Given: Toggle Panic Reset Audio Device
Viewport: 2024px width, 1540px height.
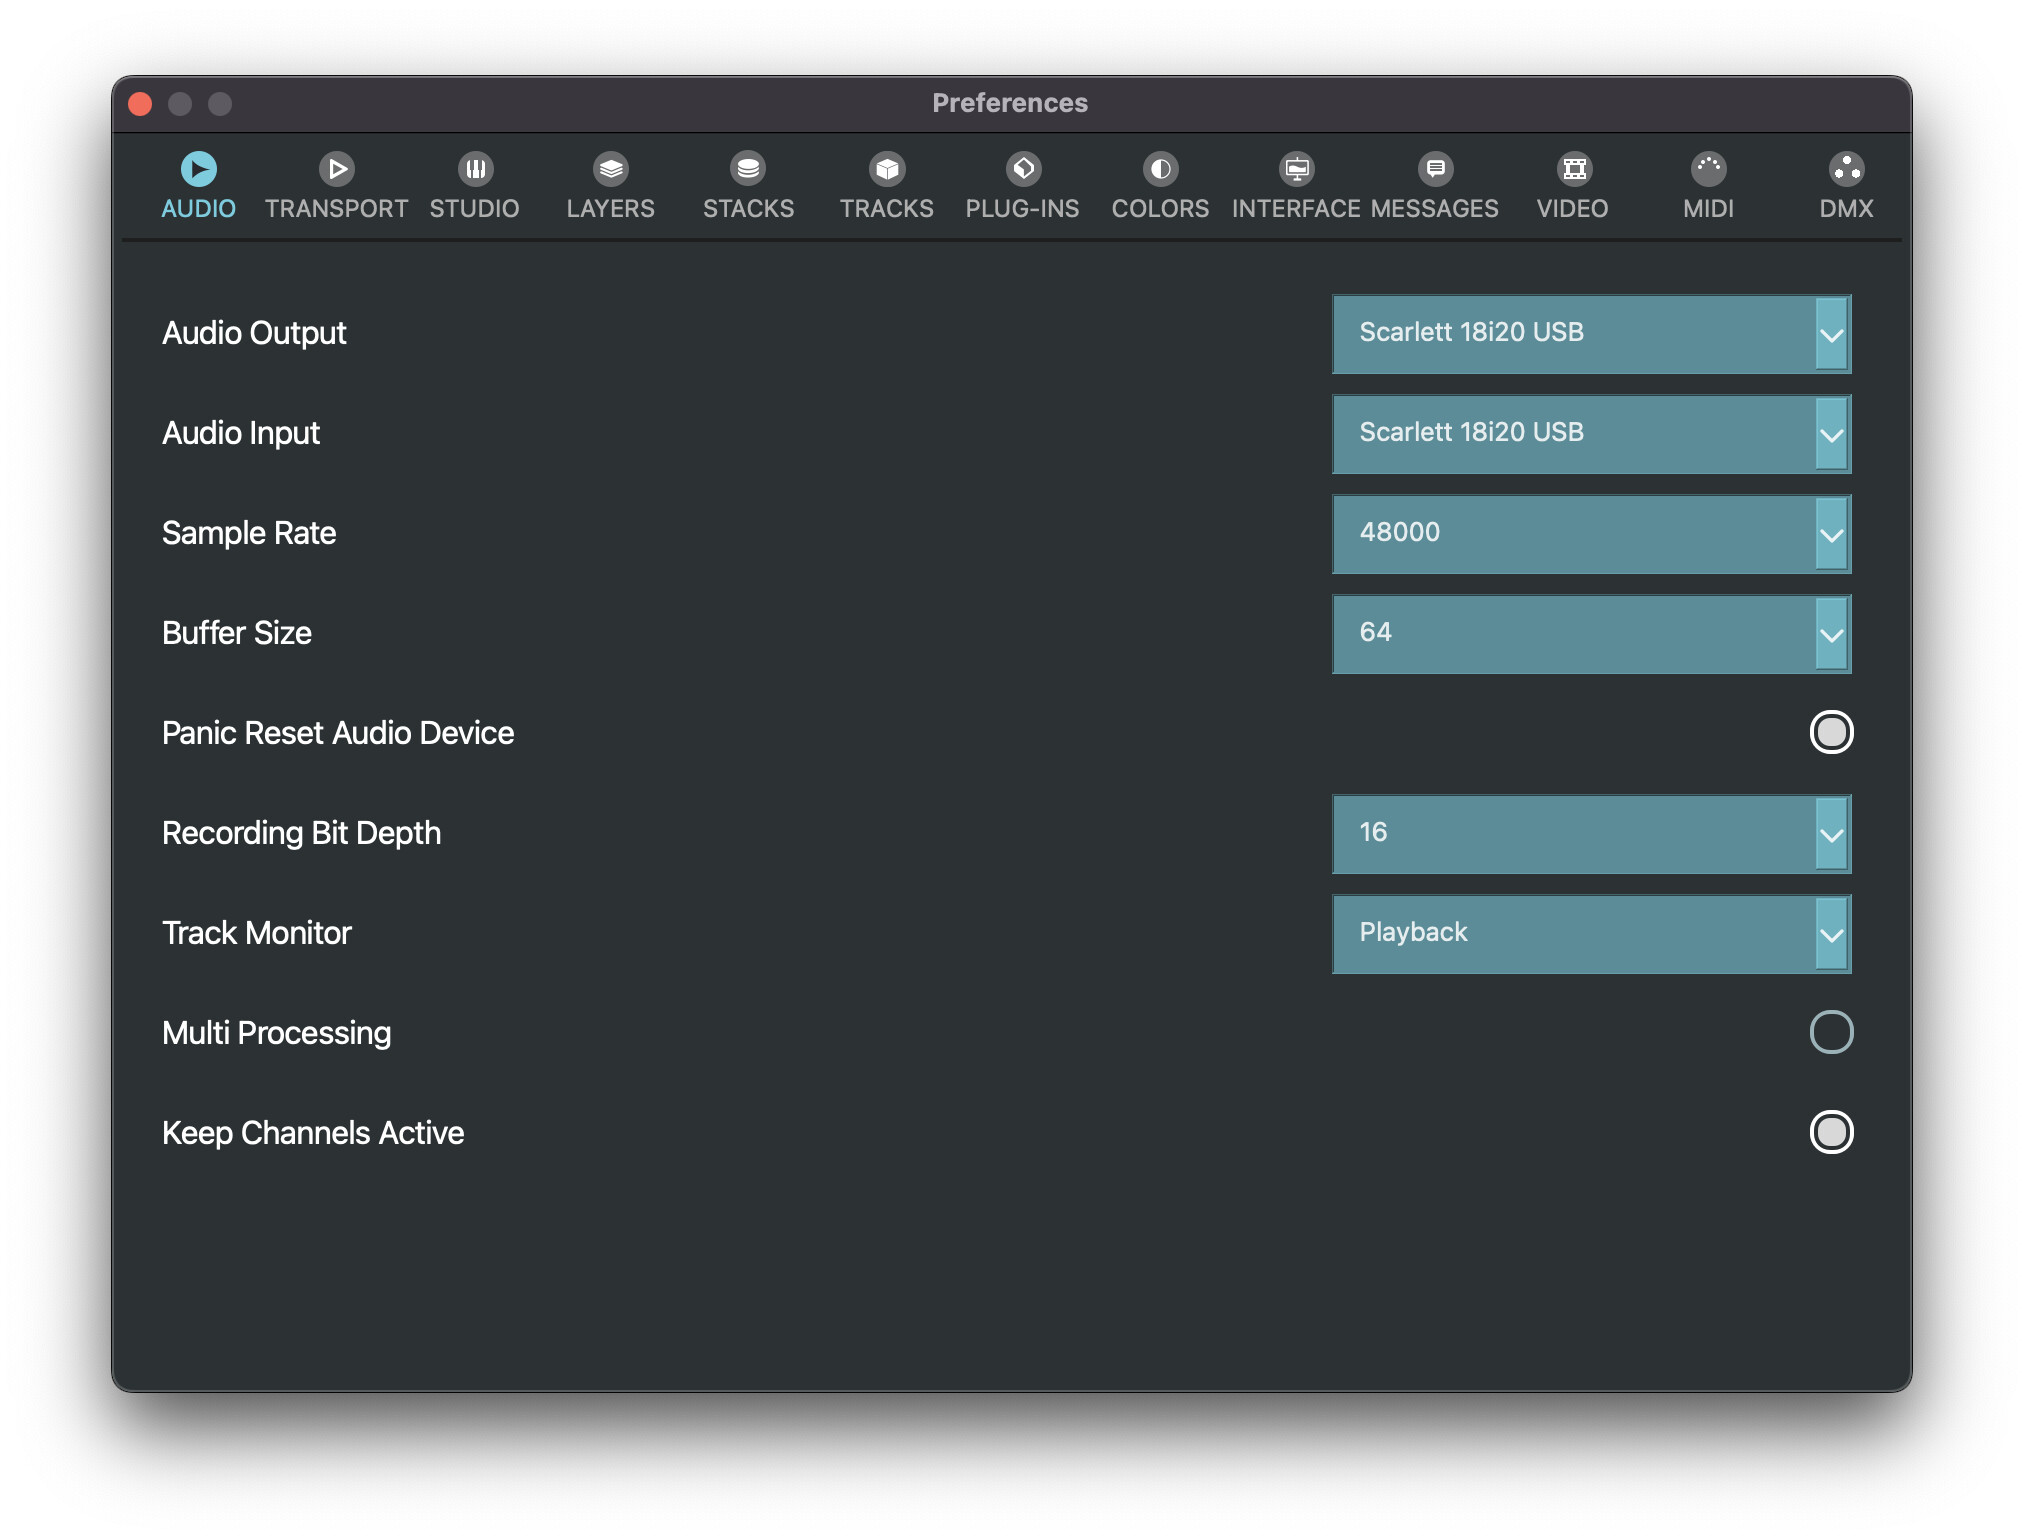Looking at the screenshot, I should click(1831, 732).
